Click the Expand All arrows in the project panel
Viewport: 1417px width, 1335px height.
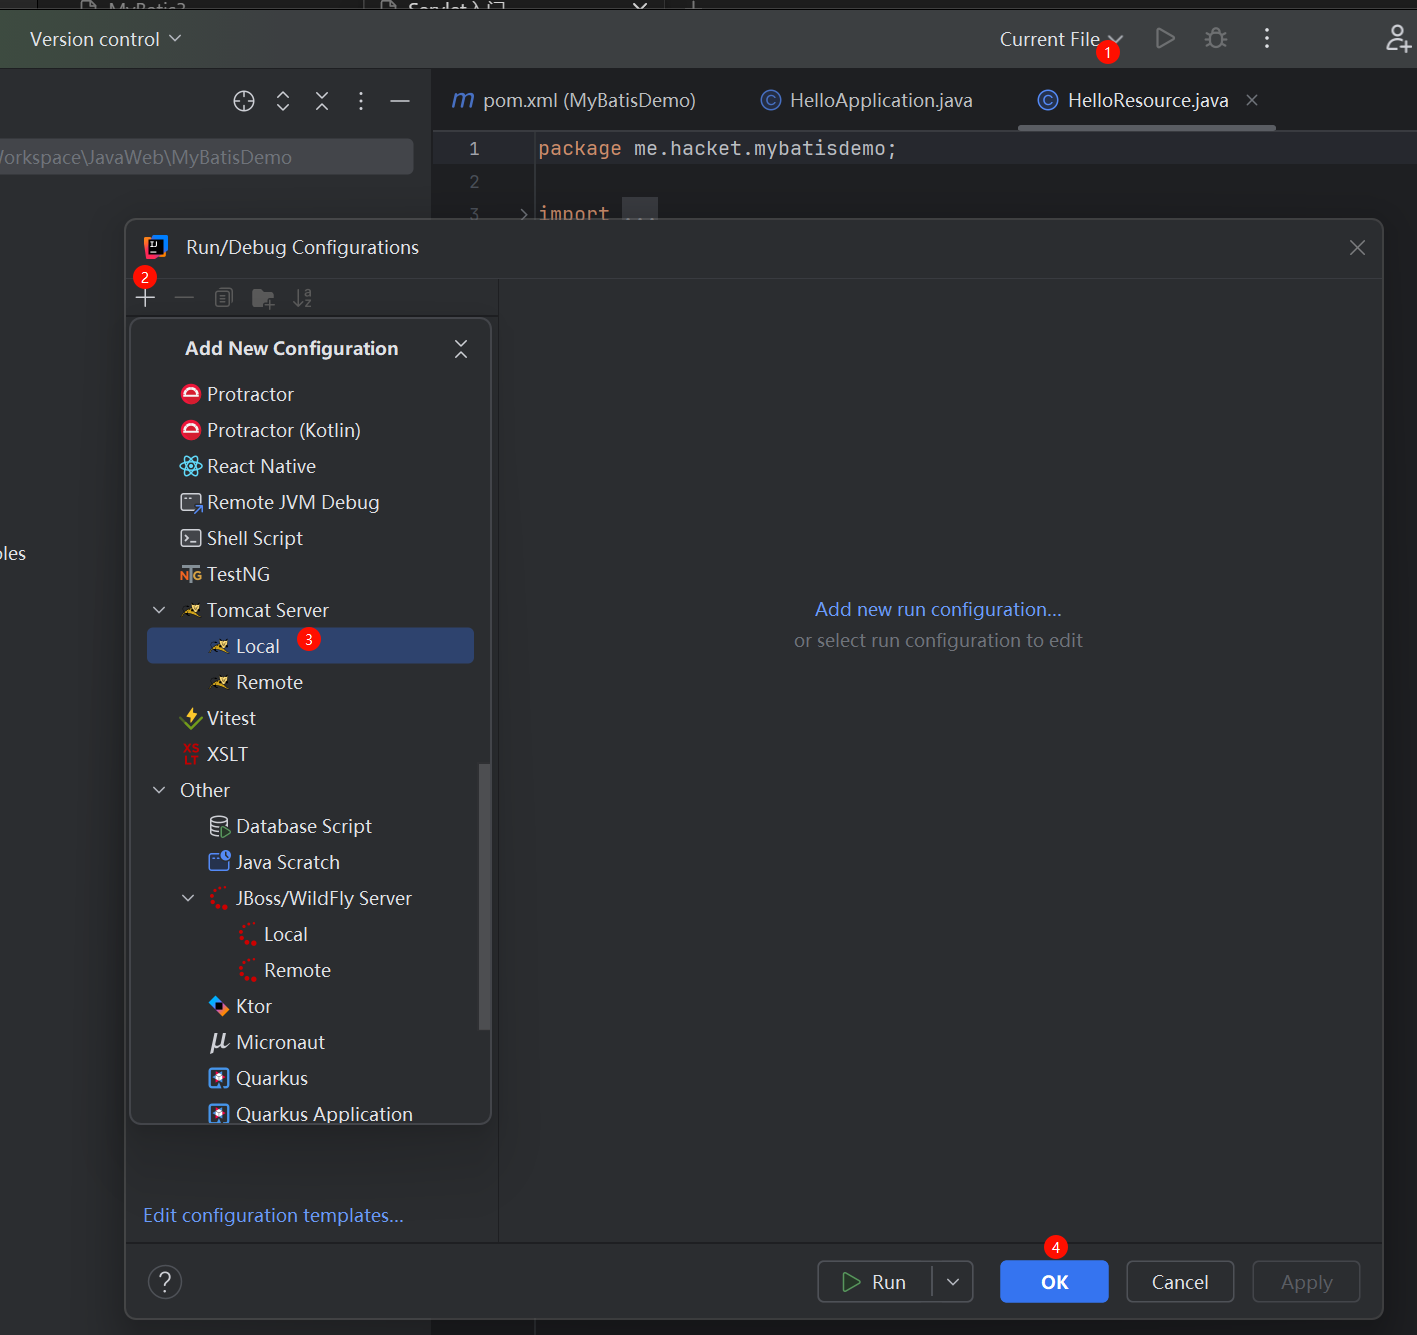(x=283, y=101)
